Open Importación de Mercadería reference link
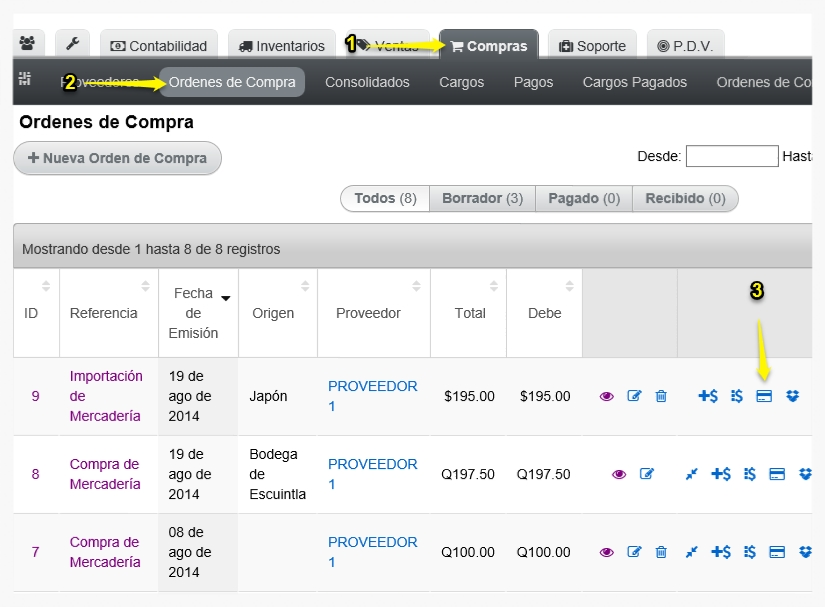Viewport: 825px width, 607px height. point(106,396)
